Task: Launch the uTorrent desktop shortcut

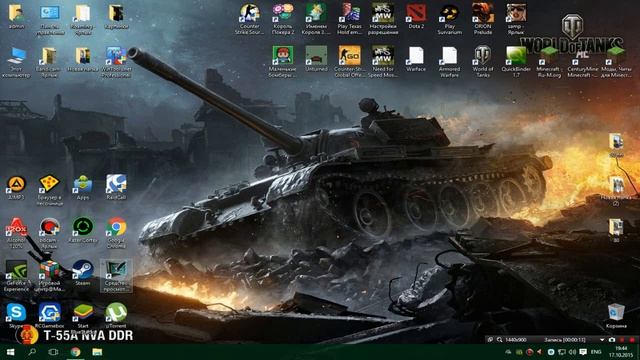Action: coord(116,316)
